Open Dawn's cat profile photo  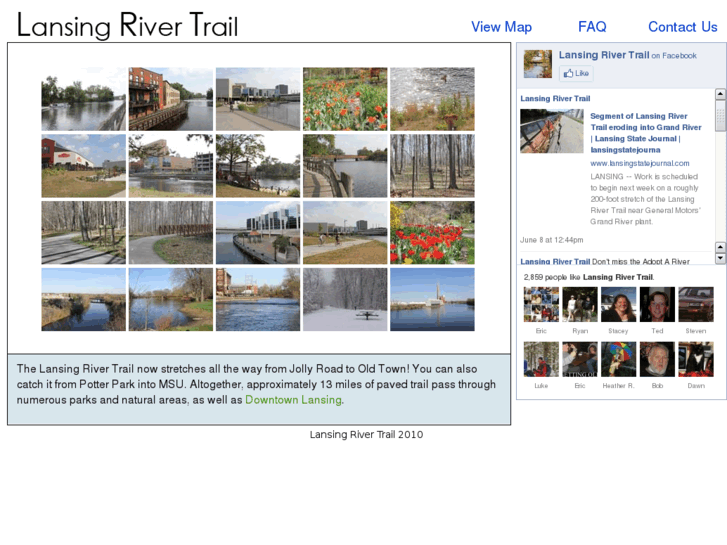696,359
